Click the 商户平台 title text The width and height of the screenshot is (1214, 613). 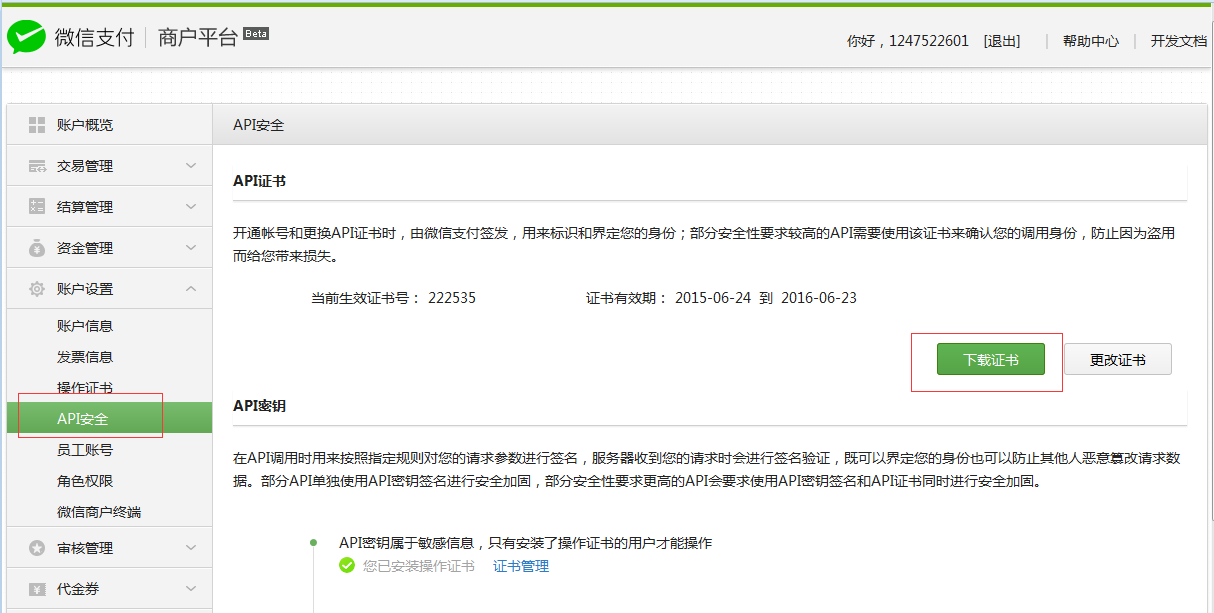tap(198, 38)
